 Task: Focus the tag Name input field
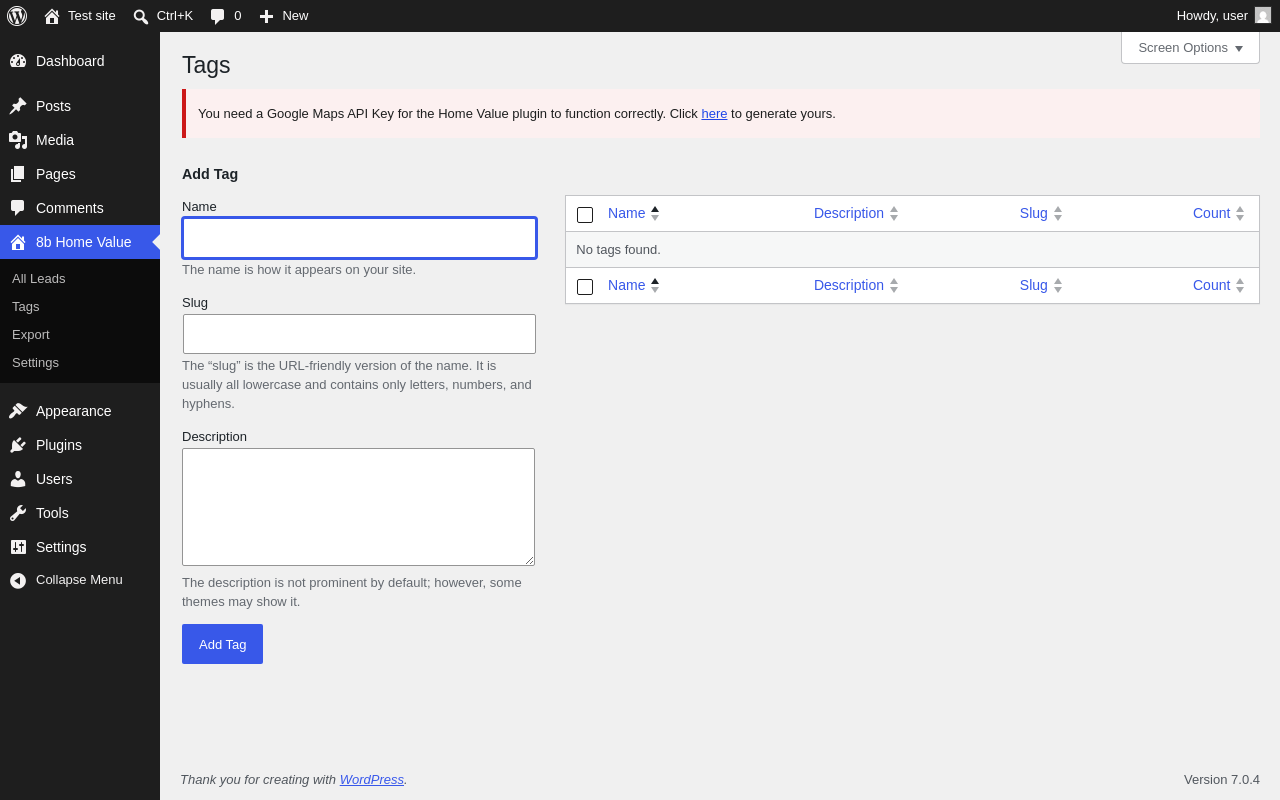[x=359, y=238]
